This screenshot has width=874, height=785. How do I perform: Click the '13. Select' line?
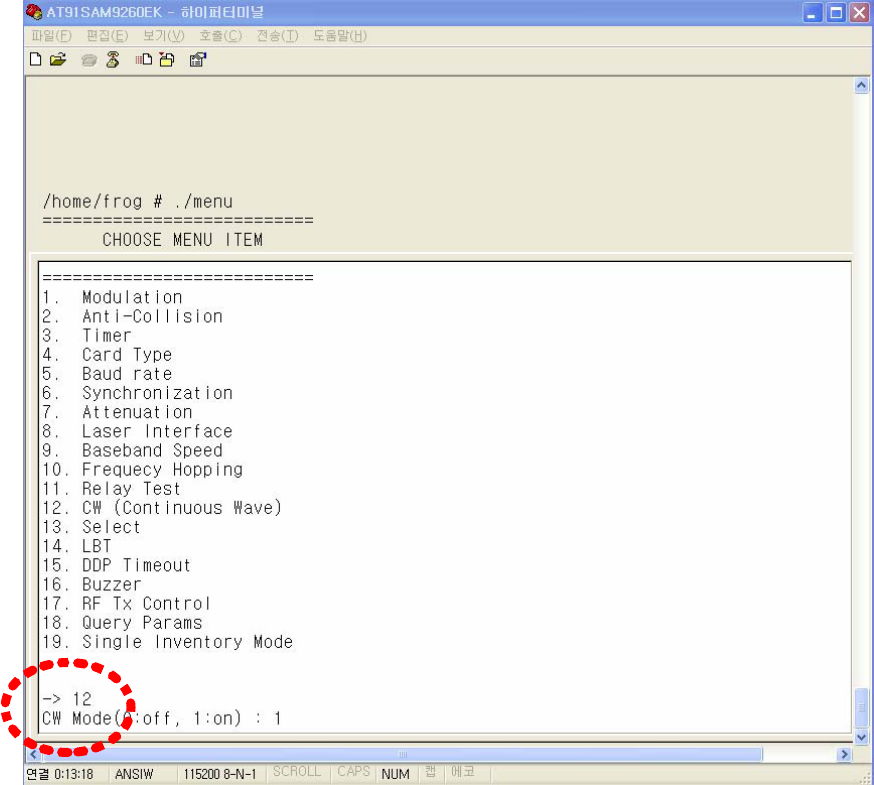[91, 527]
